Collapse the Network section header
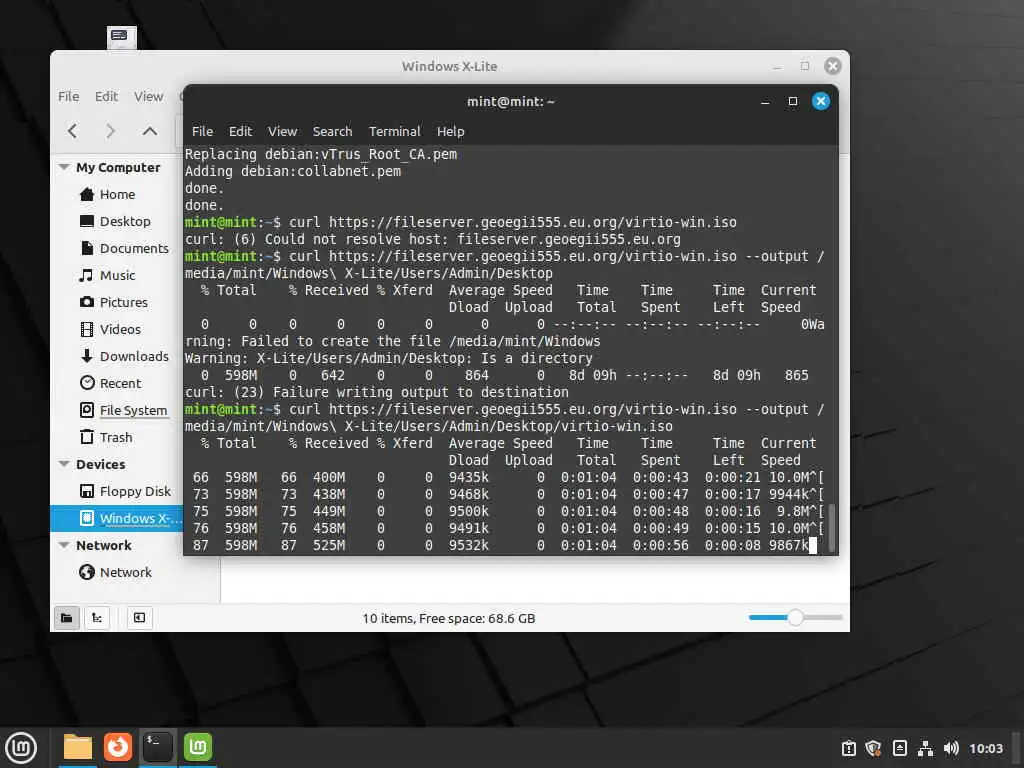Screen dimensions: 1024x768 tap(64, 545)
